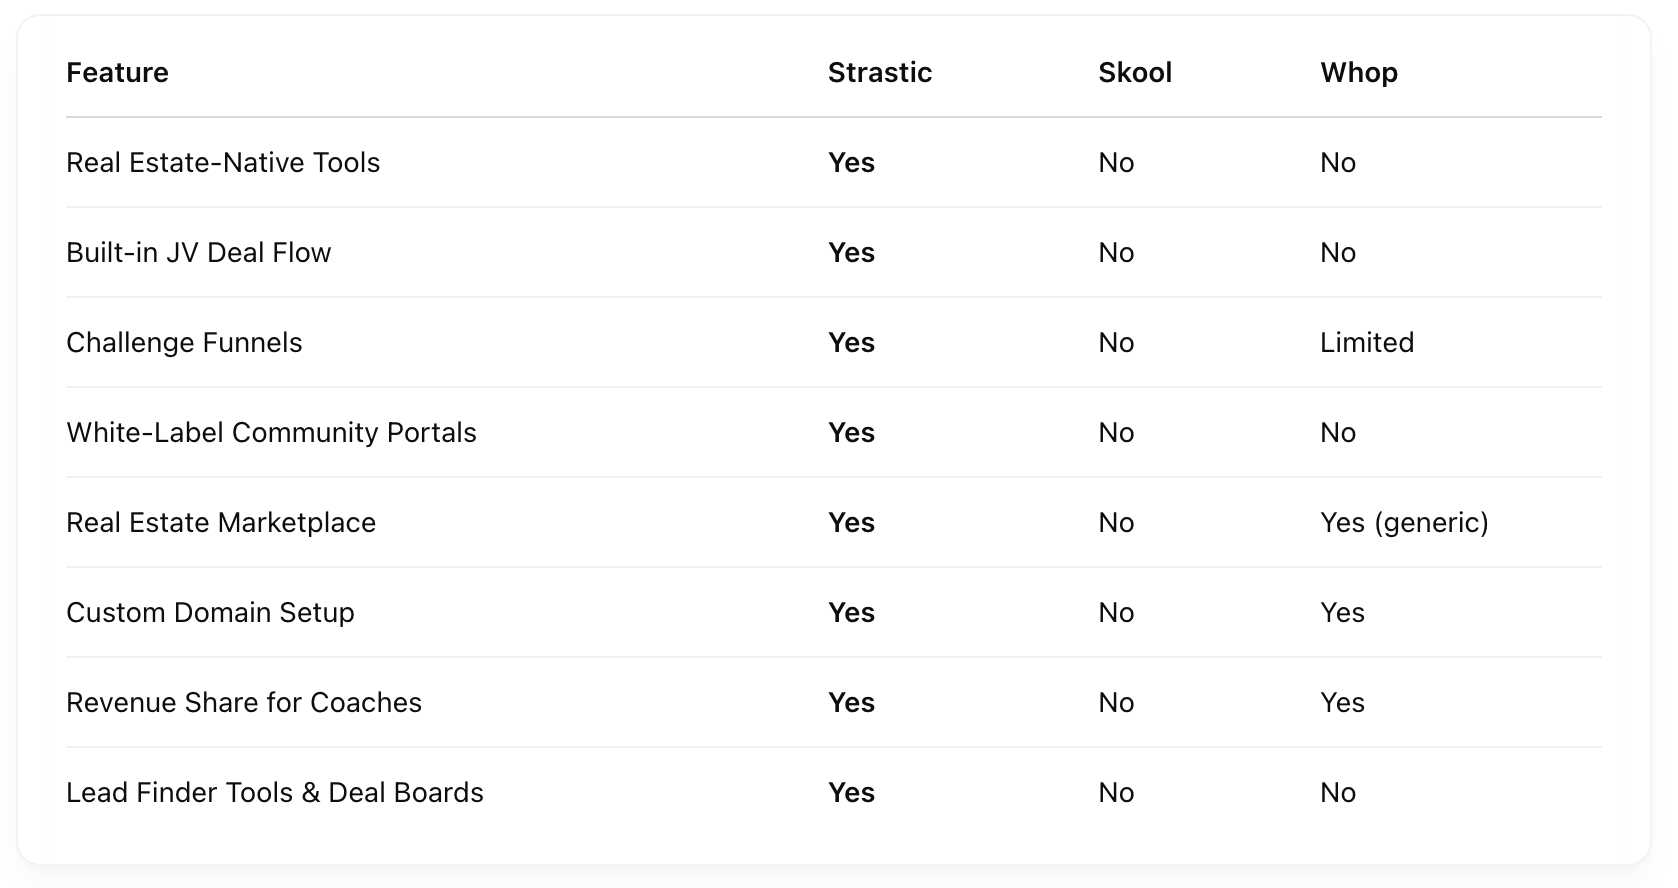The height and width of the screenshot is (888, 1678).
Task: Click the Limited value under Whop
Action: point(1367,343)
